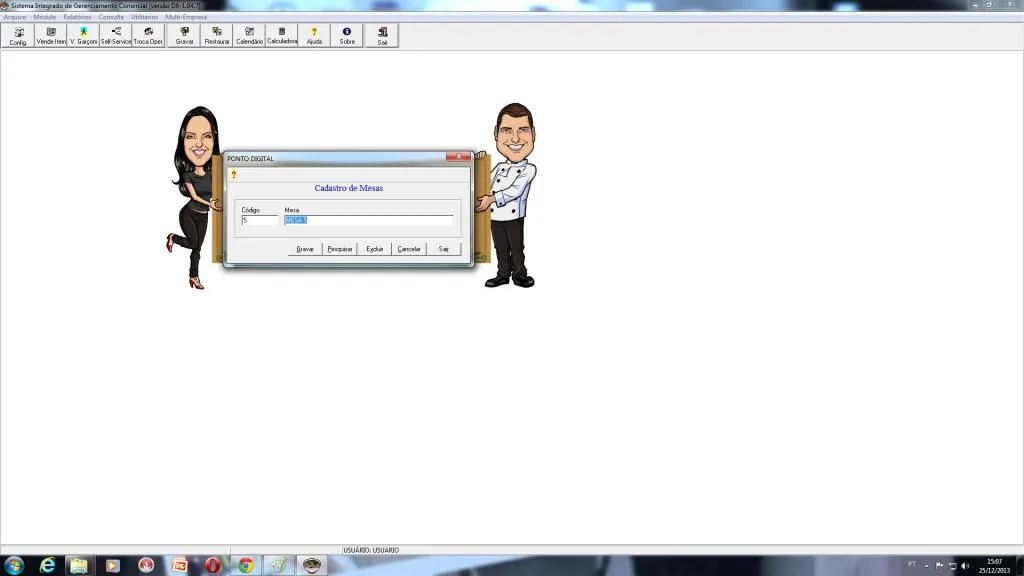Open Windows Explorer from the taskbar
This screenshot has height=576, width=1024.
79,566
